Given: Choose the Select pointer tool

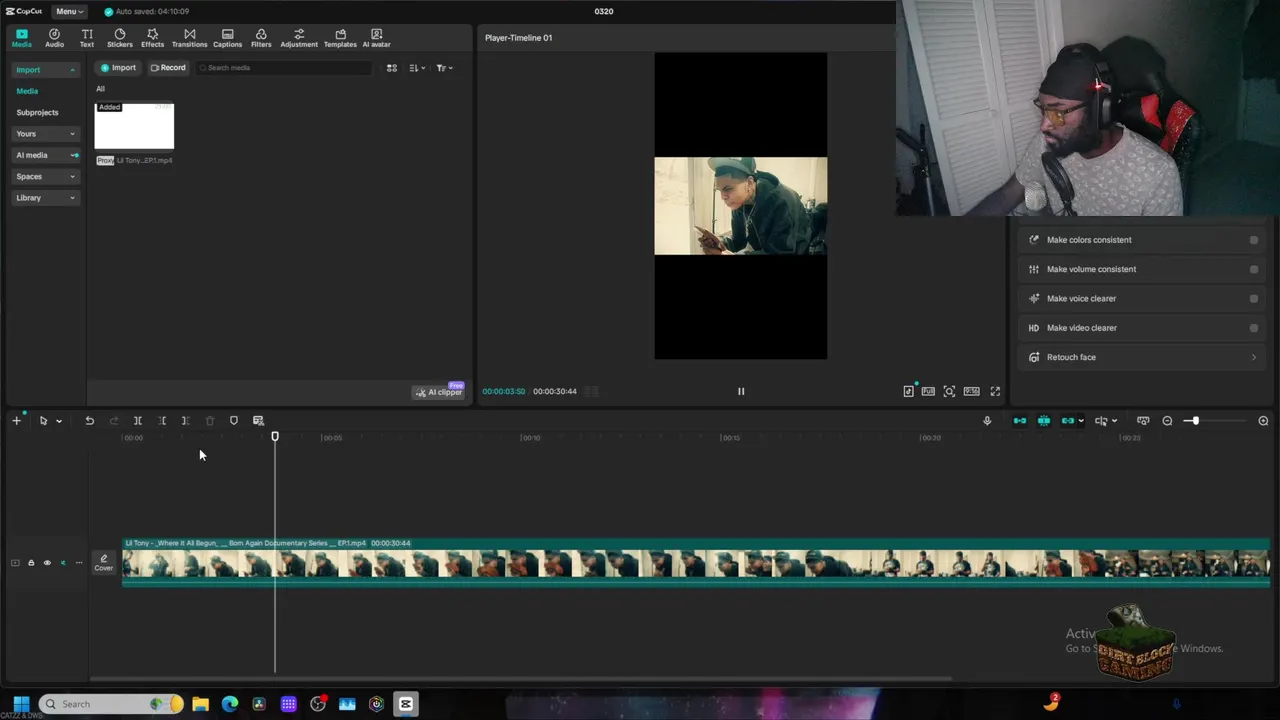Looking at the screenshot, I should (x=43, y=421).
